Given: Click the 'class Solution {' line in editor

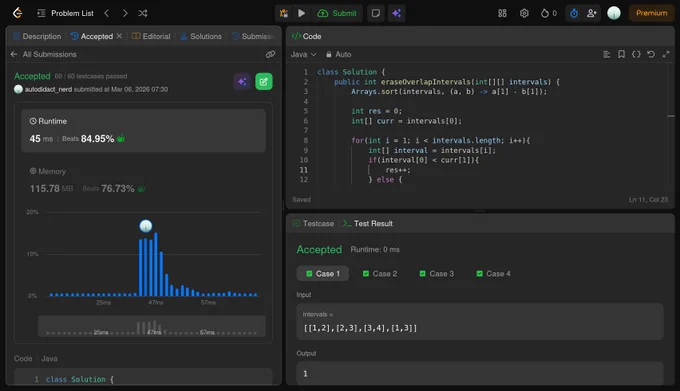Looking at the screenshot, I should pyautogui.click(x=351, y=72).
